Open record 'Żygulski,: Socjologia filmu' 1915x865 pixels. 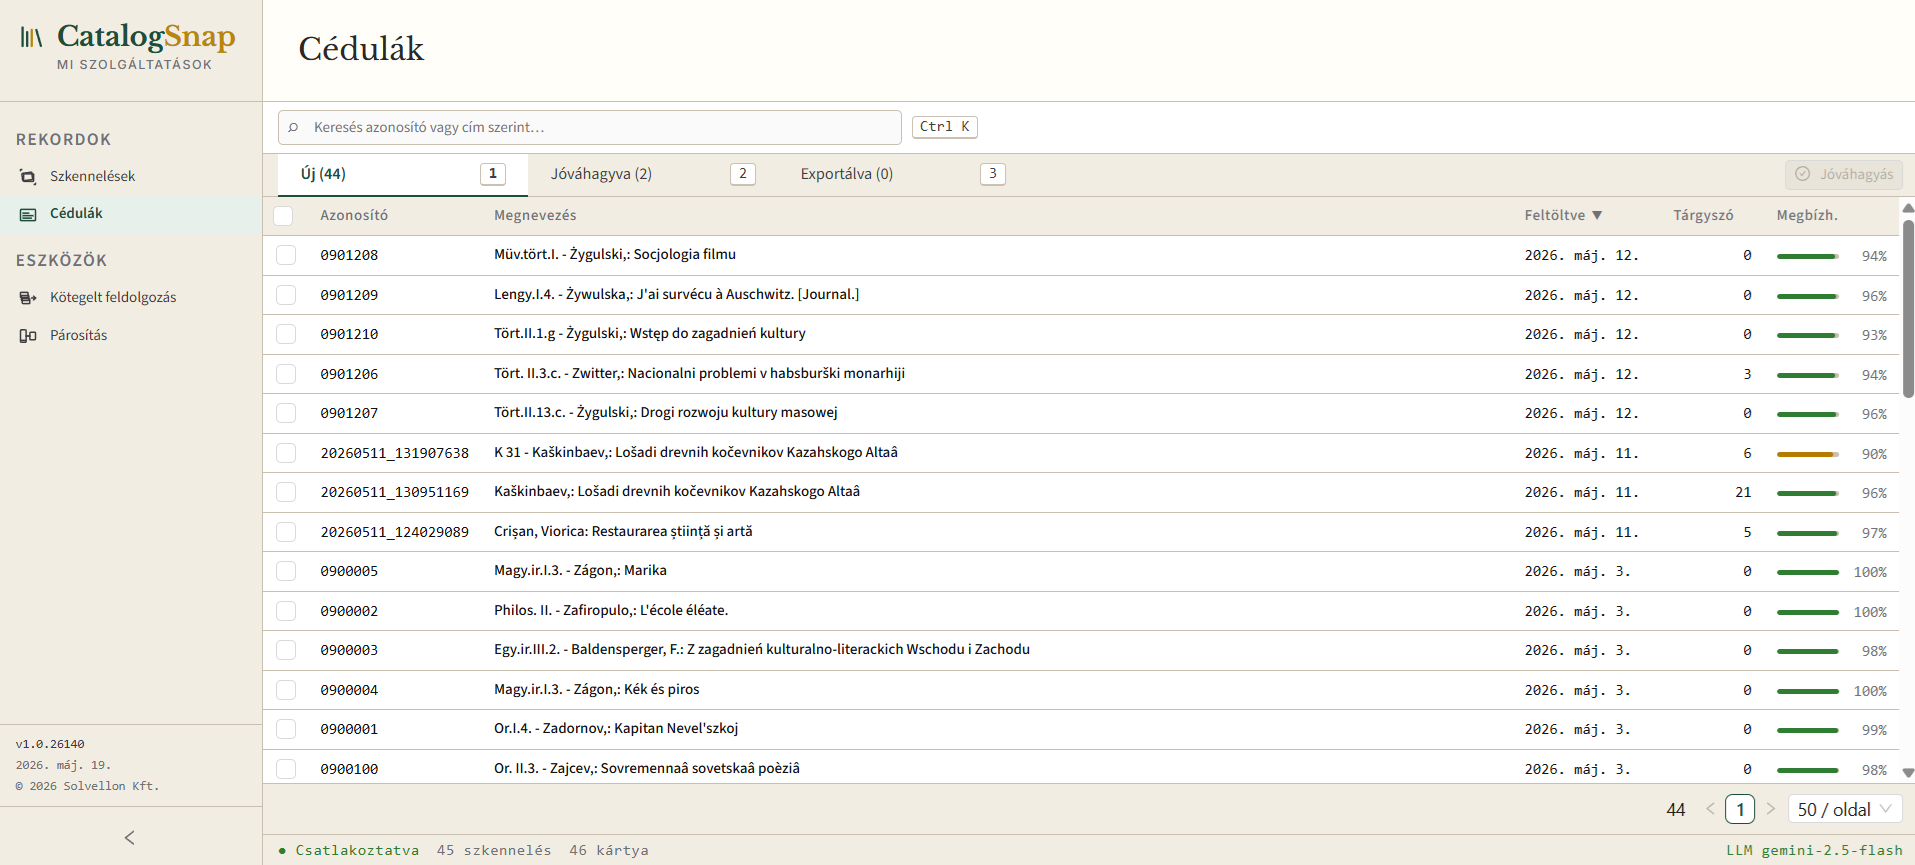(615, 254)
